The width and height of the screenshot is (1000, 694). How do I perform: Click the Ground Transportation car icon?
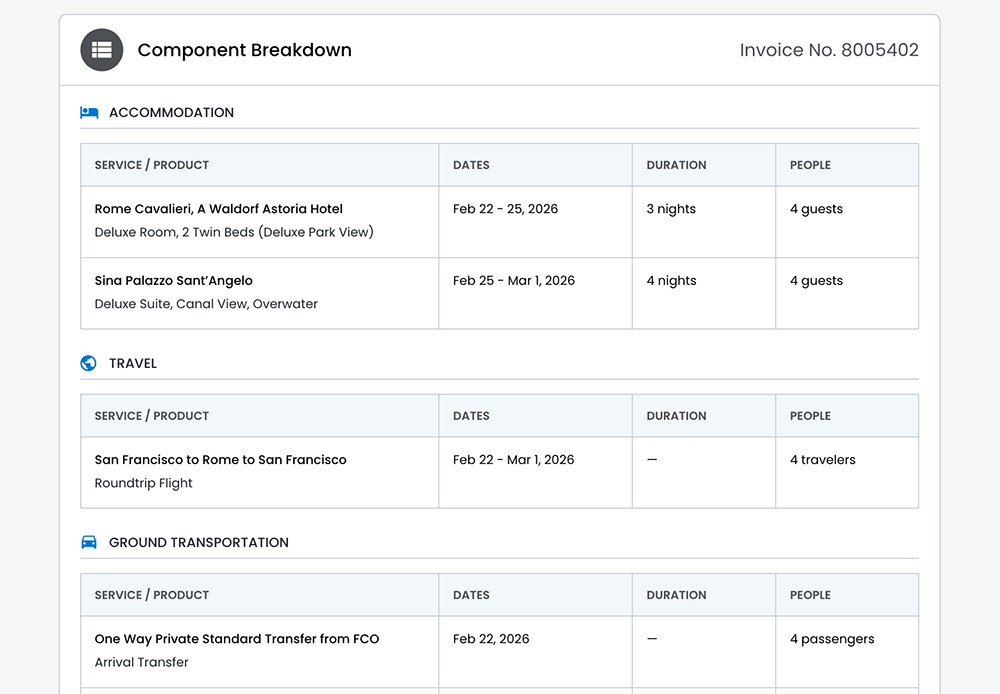point(89,542)
